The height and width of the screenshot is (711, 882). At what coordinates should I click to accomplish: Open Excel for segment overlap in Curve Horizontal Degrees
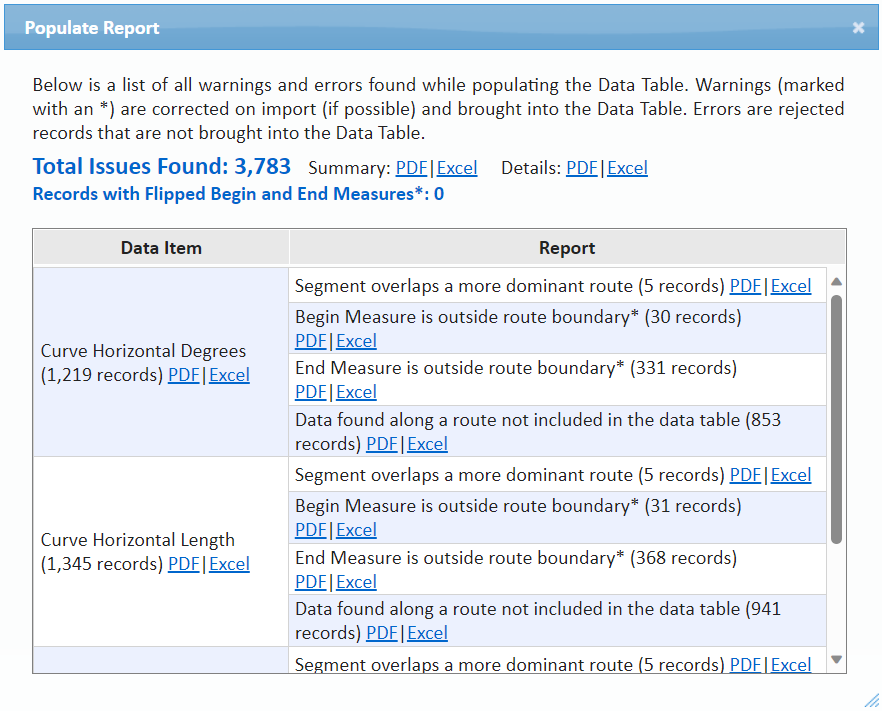point(791,286)
